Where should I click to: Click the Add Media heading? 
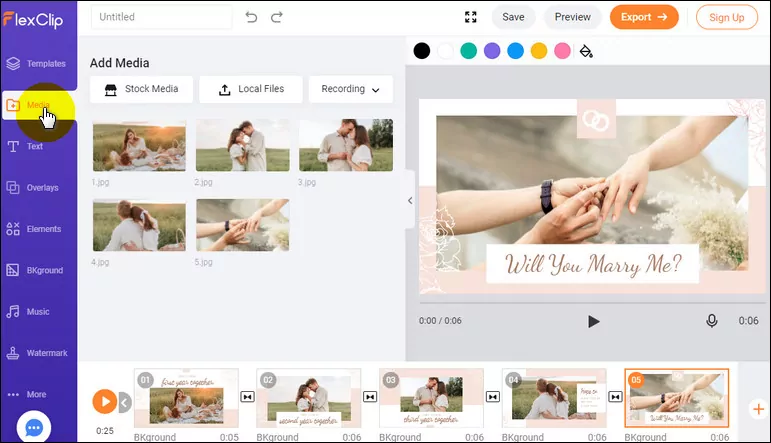tap(119, 63)
